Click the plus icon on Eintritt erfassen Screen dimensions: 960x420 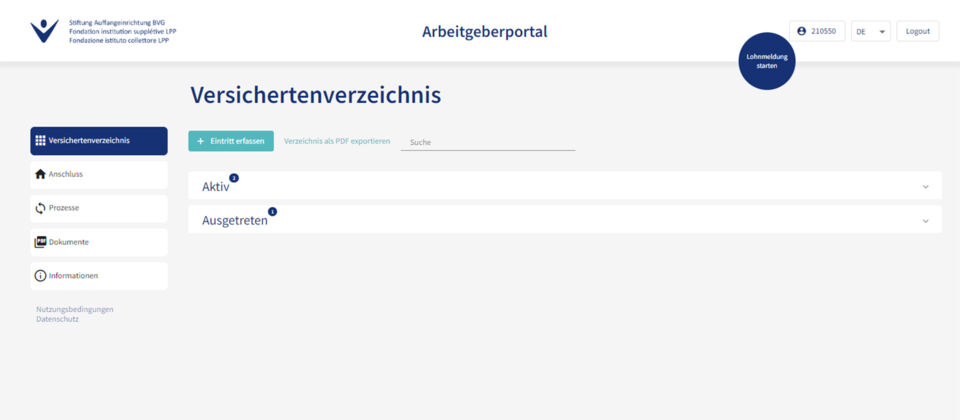click(x=200, y=142)
